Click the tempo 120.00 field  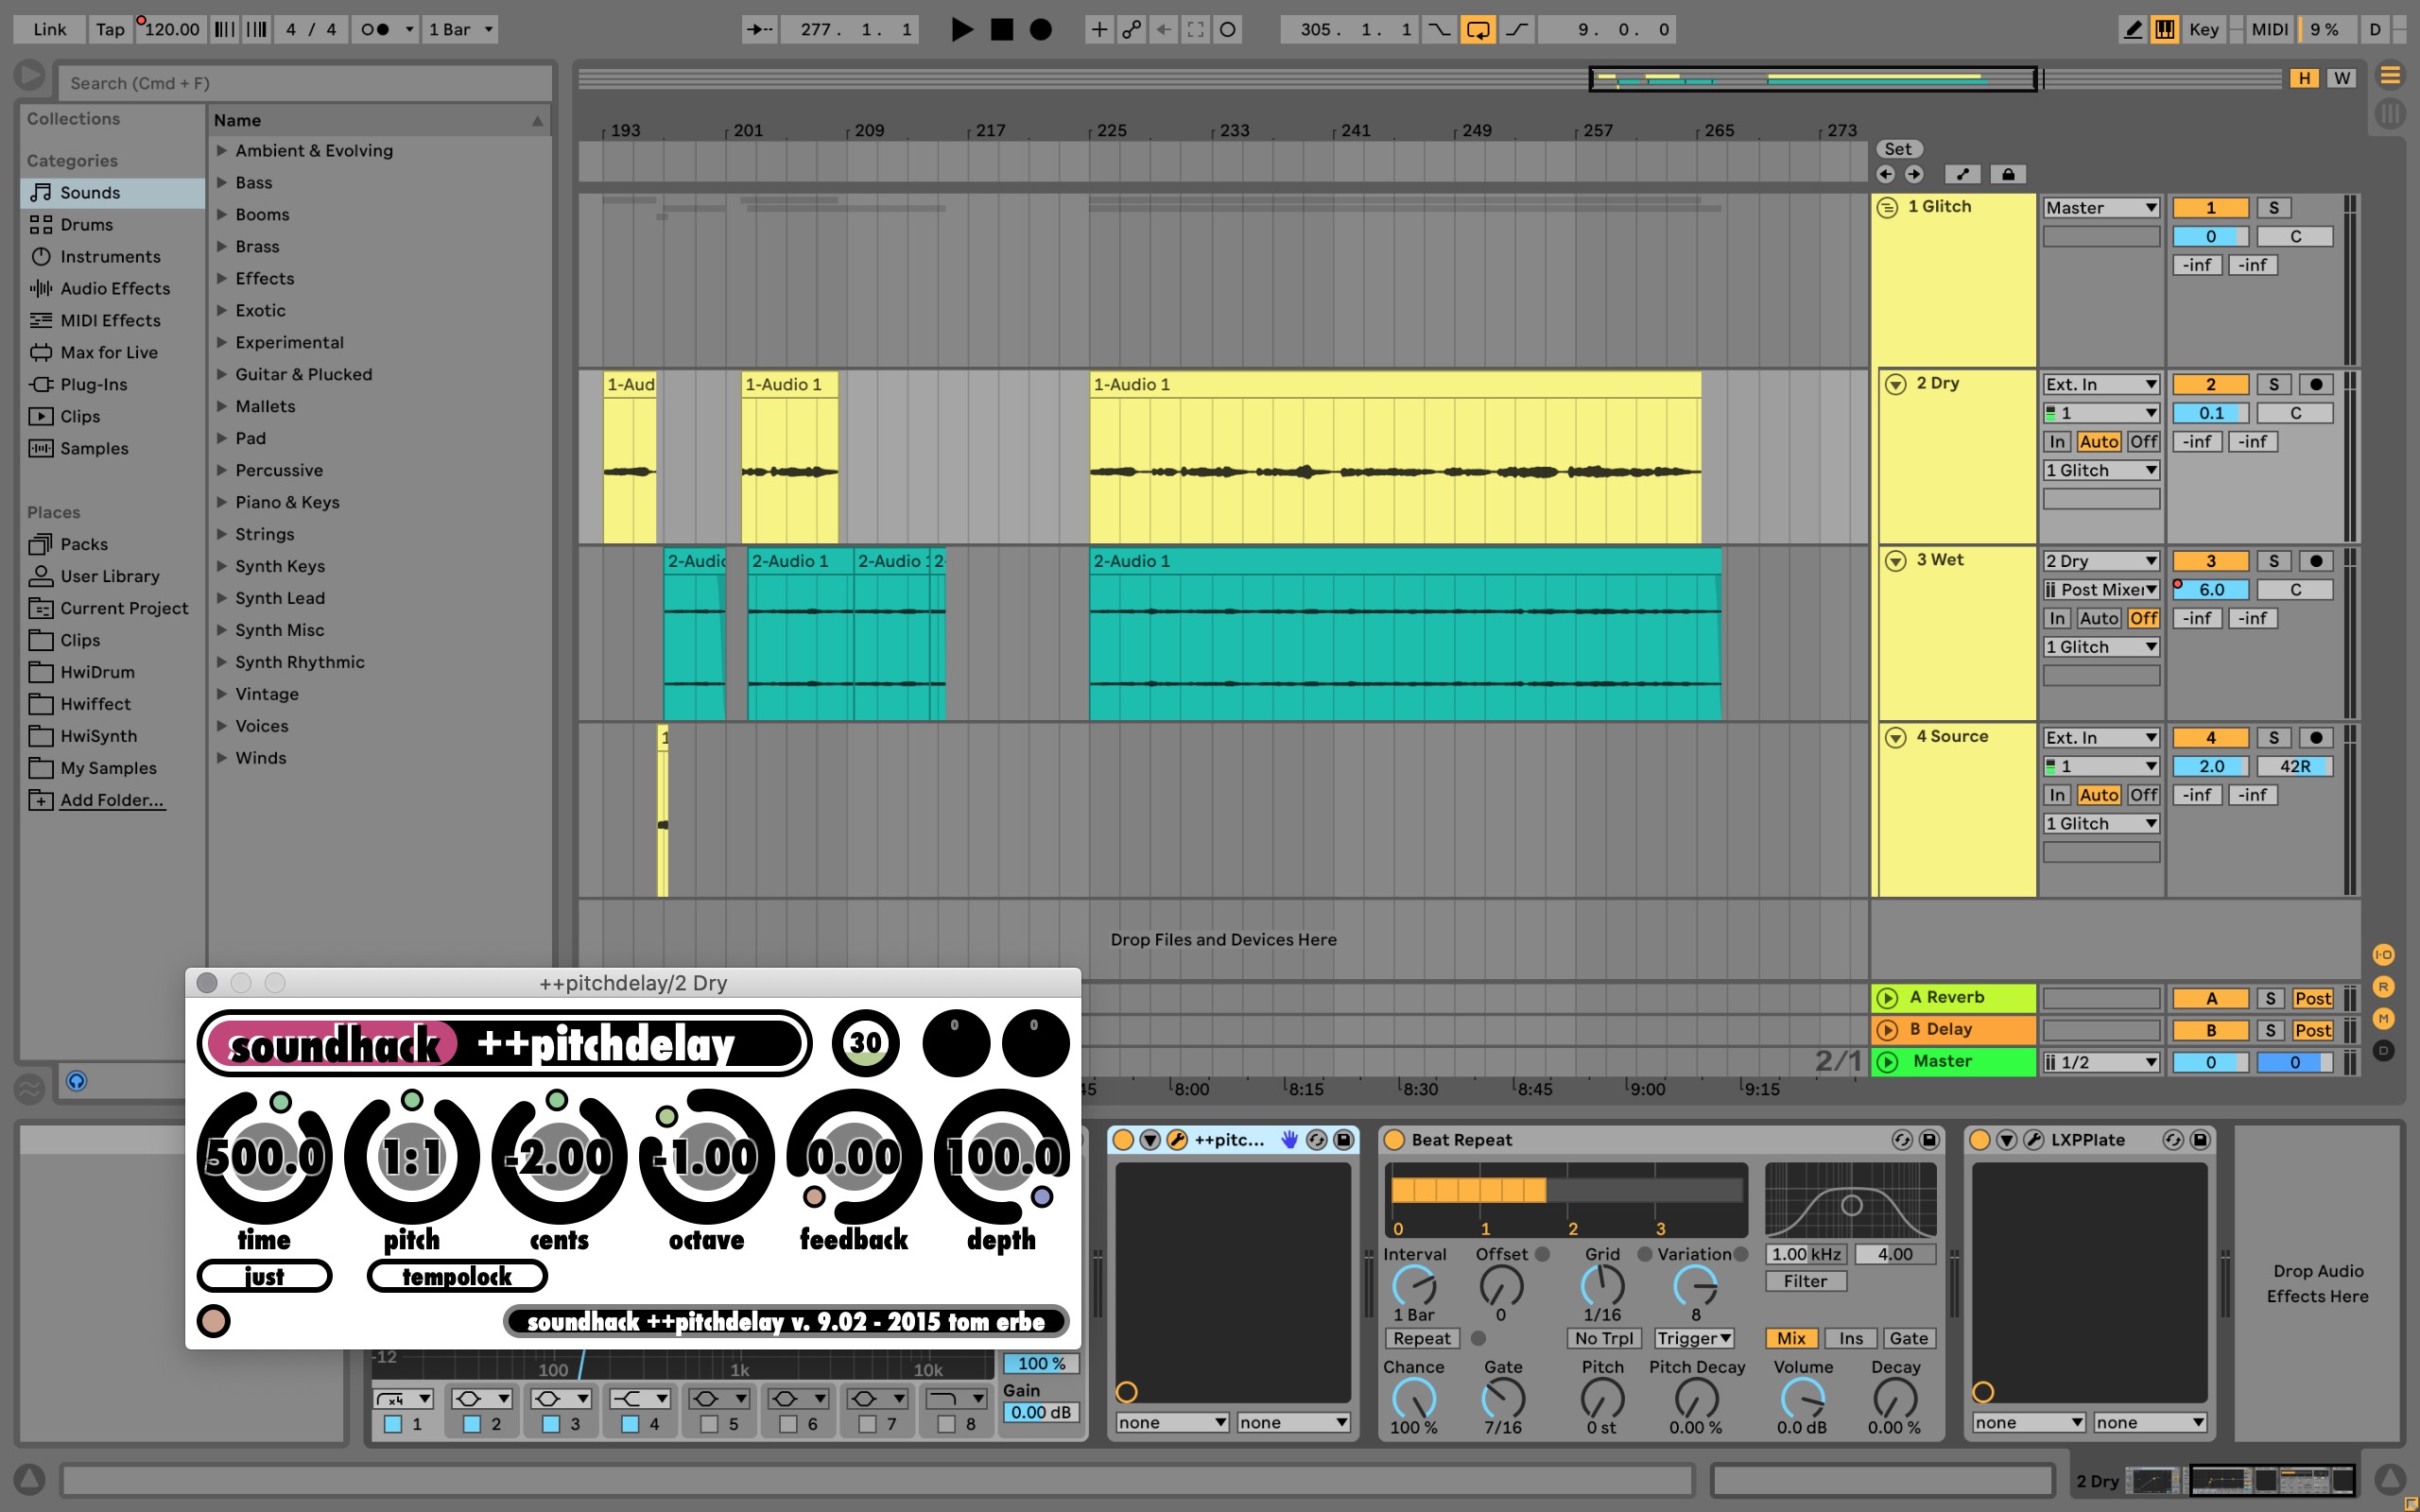pyautogui.click(x=171, y=30)
